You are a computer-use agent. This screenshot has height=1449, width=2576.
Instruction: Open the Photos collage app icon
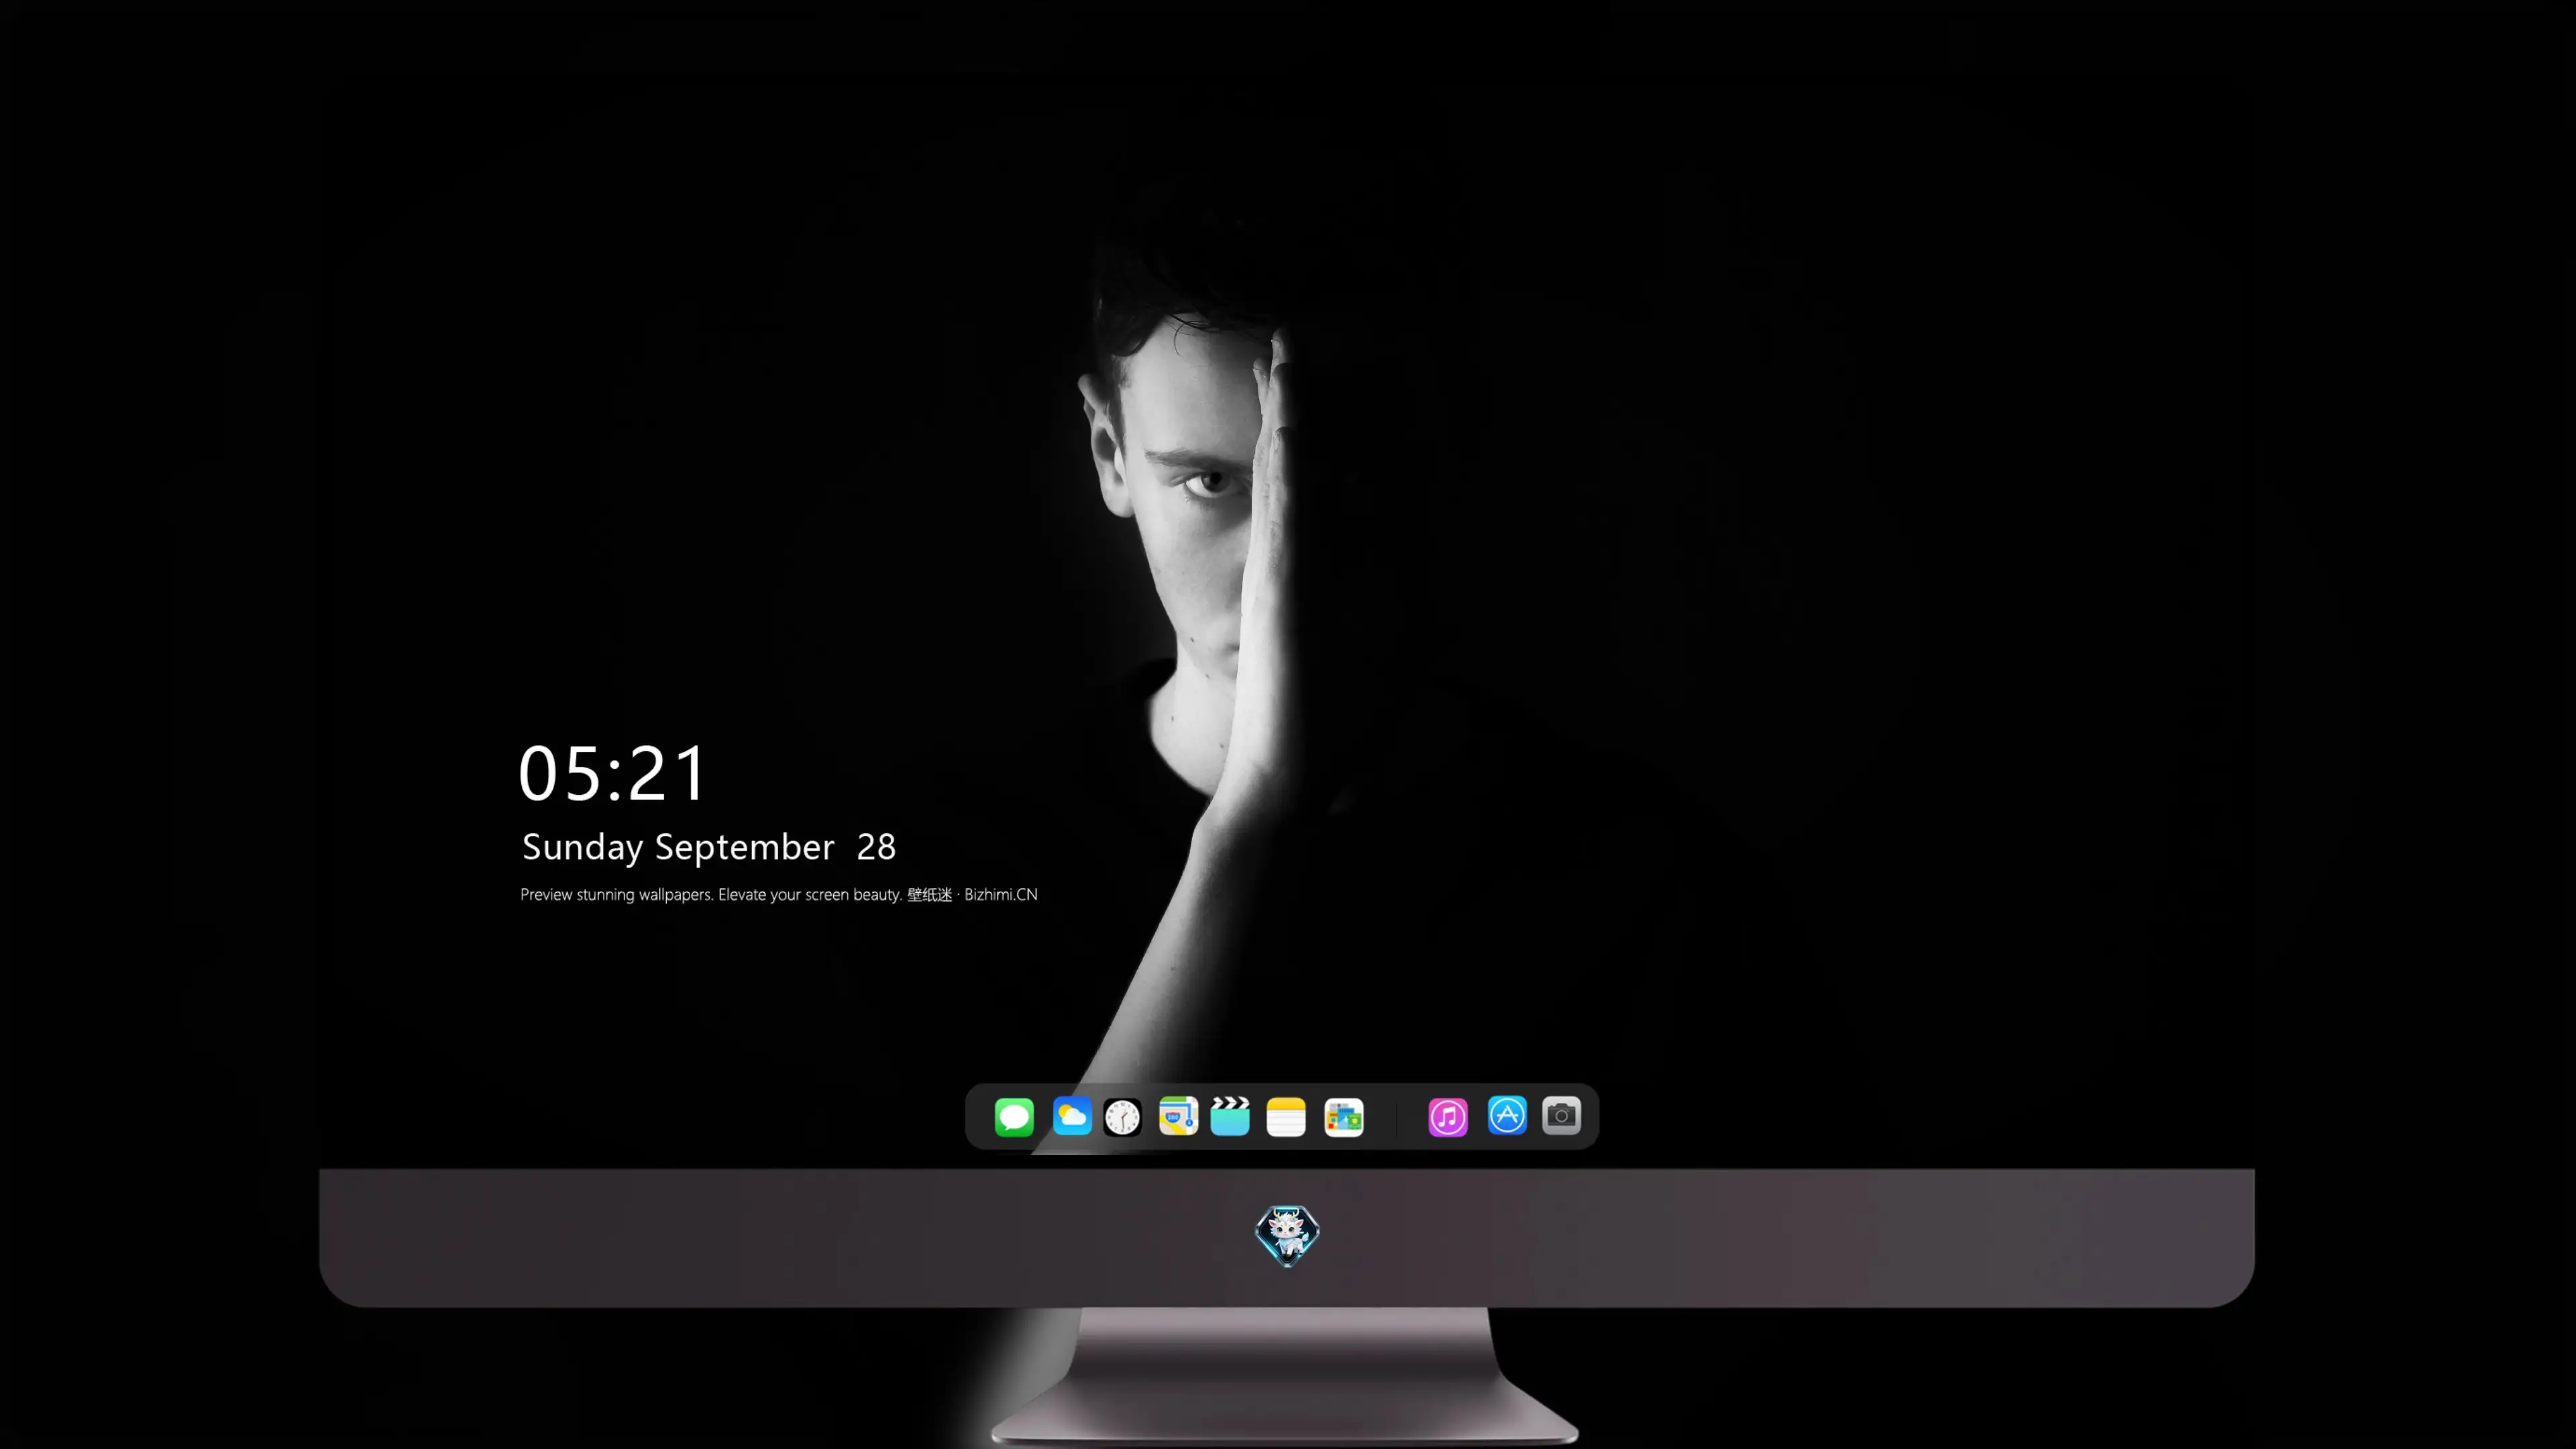(1344, 1117)
